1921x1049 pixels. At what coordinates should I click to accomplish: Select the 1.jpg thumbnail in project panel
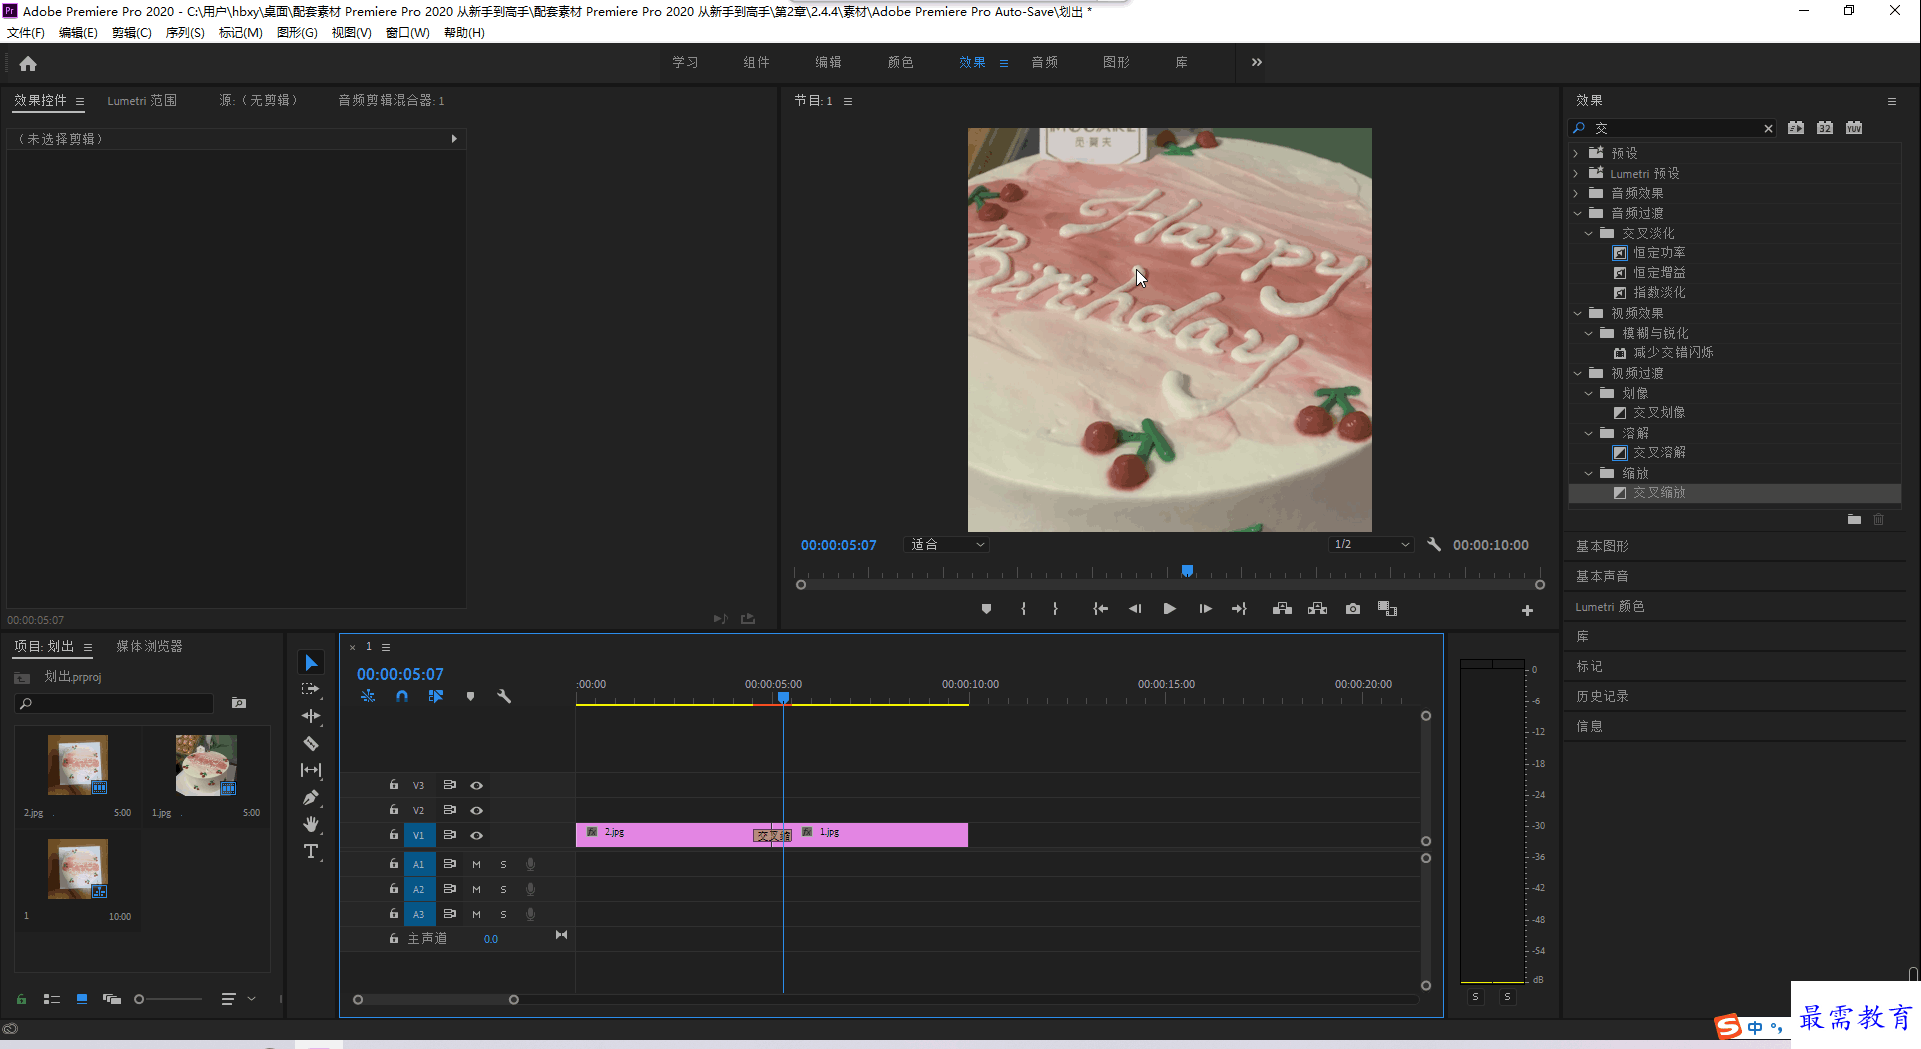click(206, 765)
